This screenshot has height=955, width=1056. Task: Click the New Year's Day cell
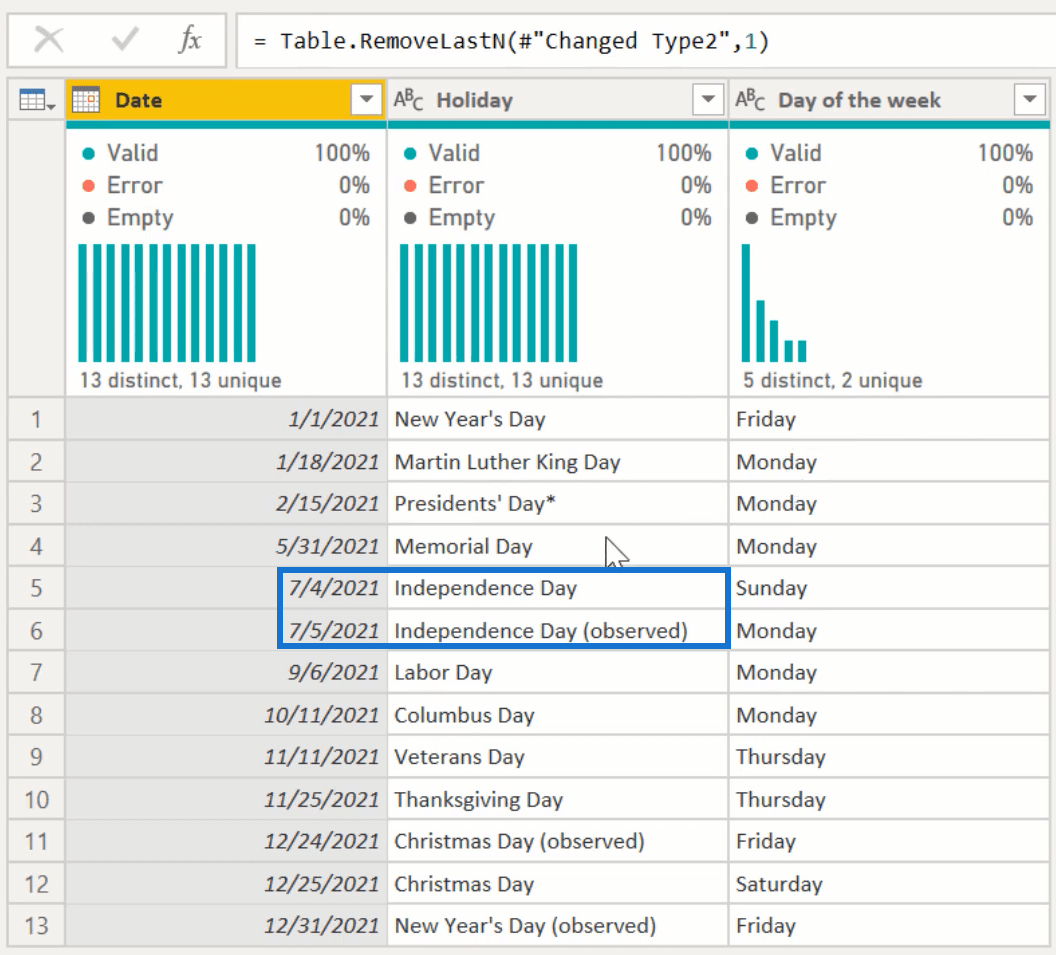558,420
